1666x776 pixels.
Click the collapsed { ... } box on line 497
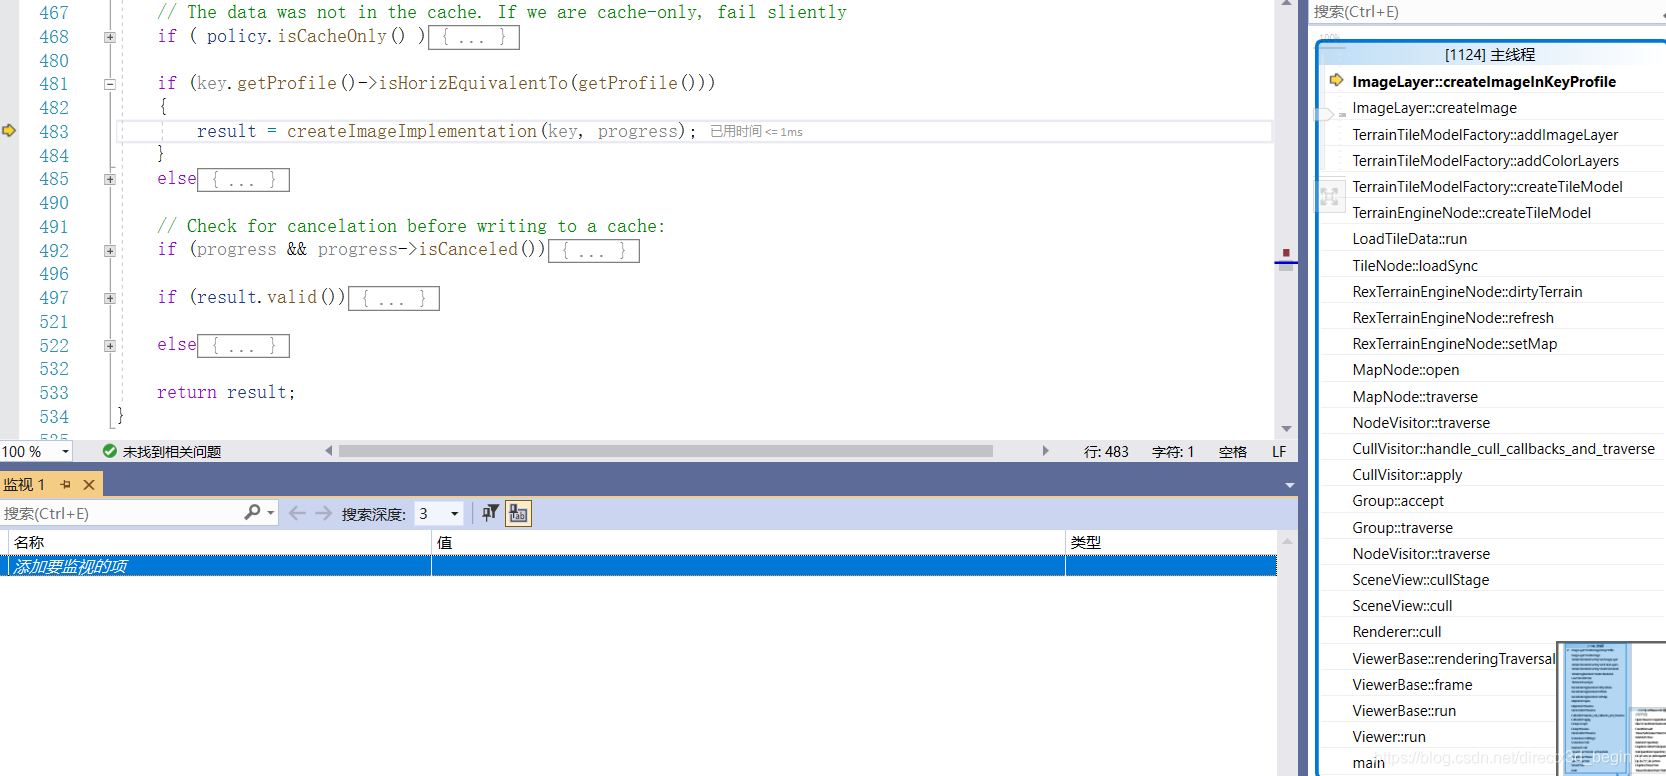point(394,298)
